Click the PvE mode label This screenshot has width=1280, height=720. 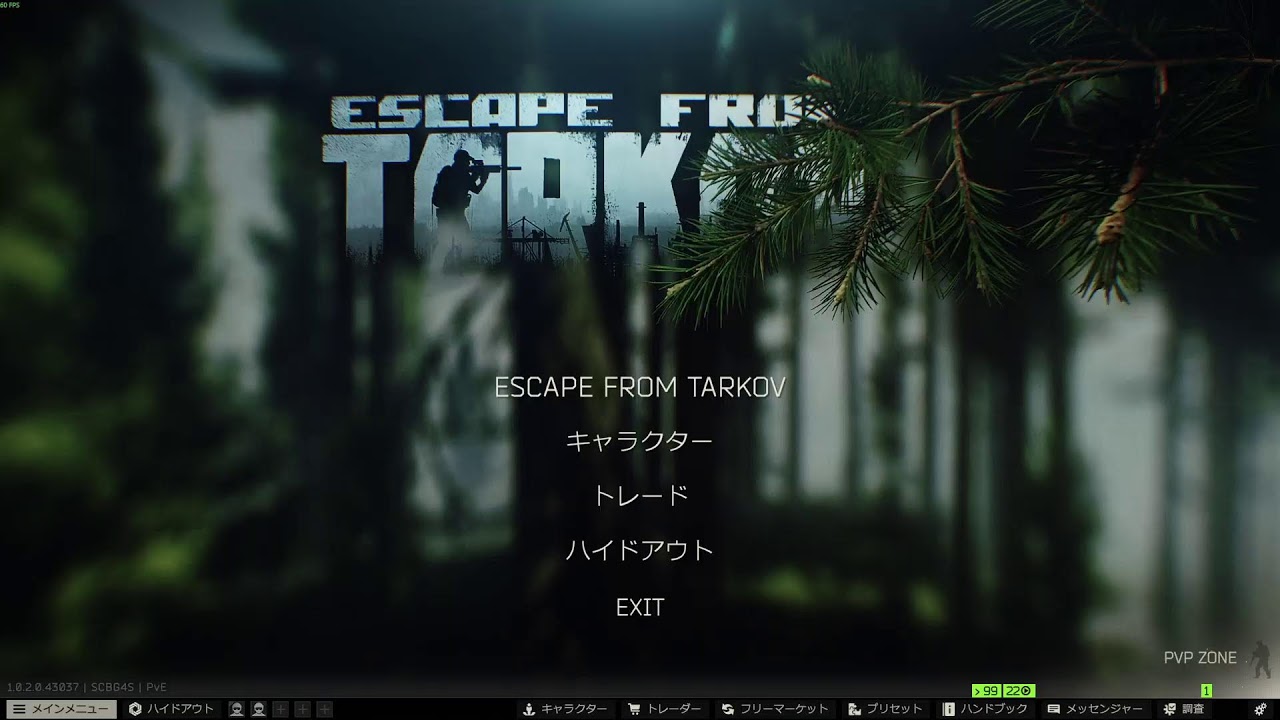[x=156, y=688]
